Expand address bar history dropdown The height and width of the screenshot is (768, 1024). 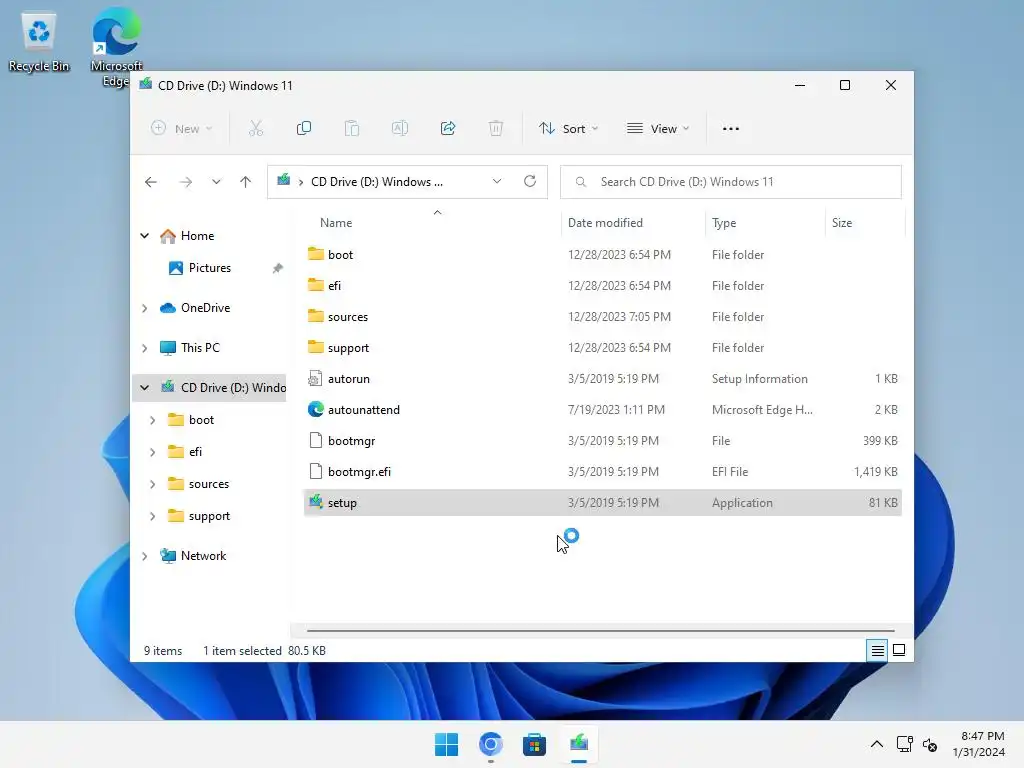[497, 182]
